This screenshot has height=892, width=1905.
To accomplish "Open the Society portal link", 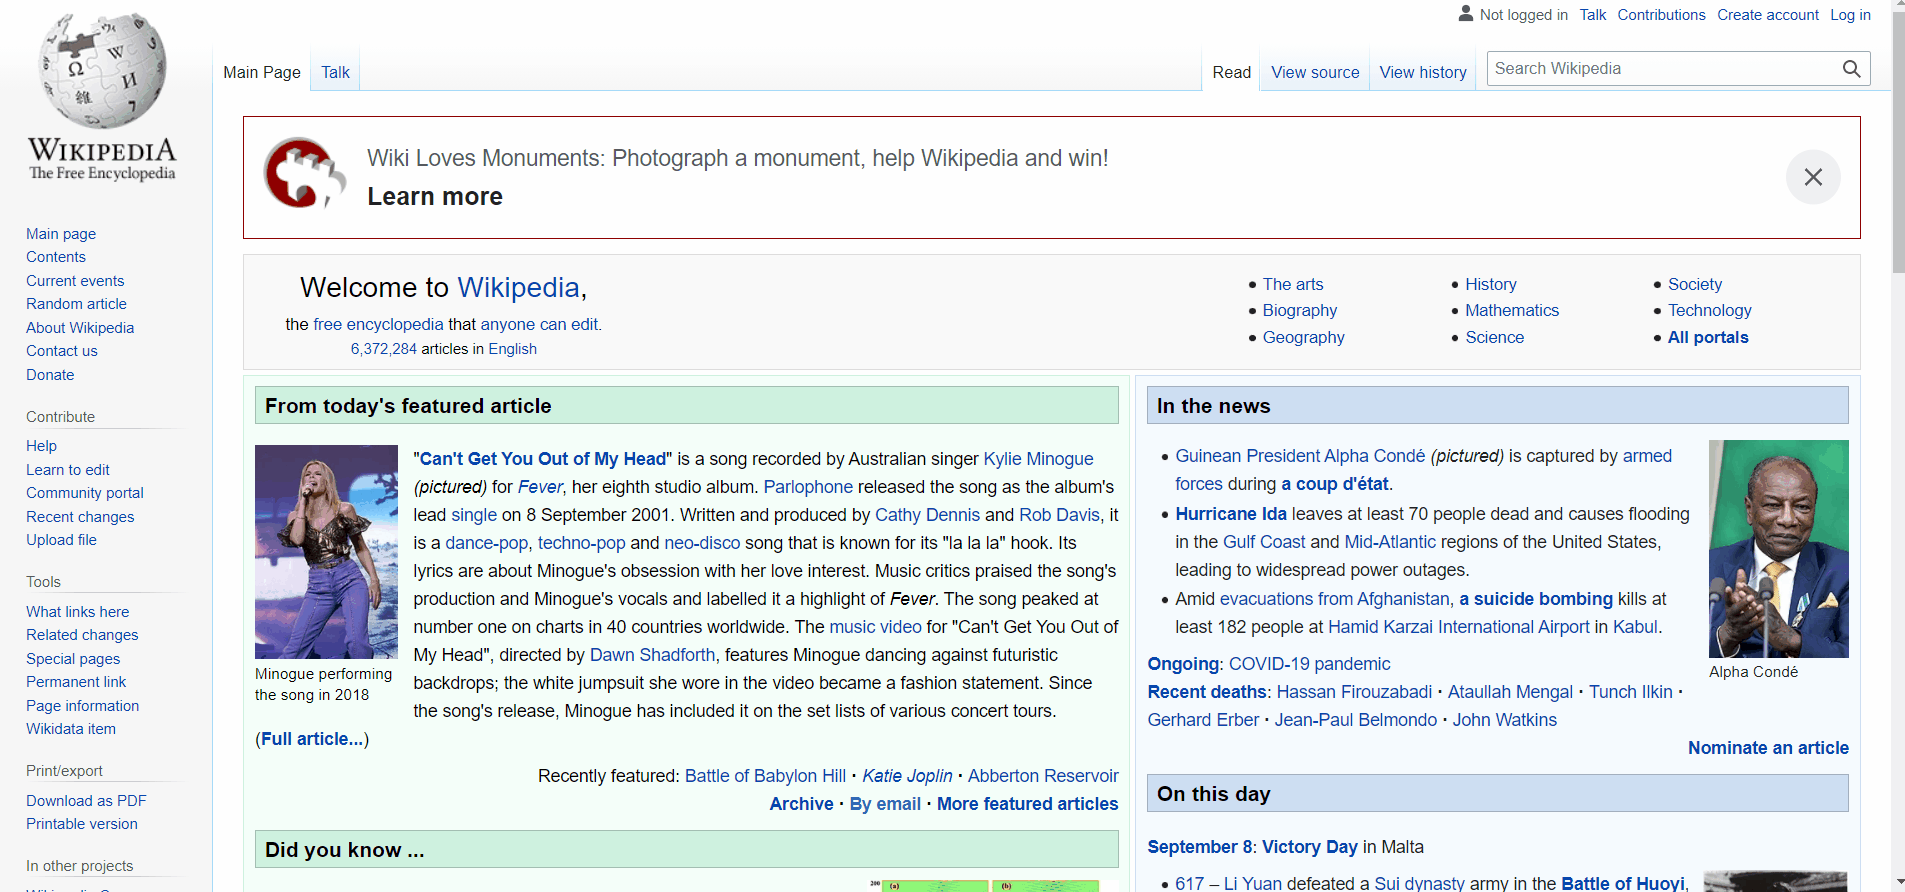I will tap(1694, 284).
